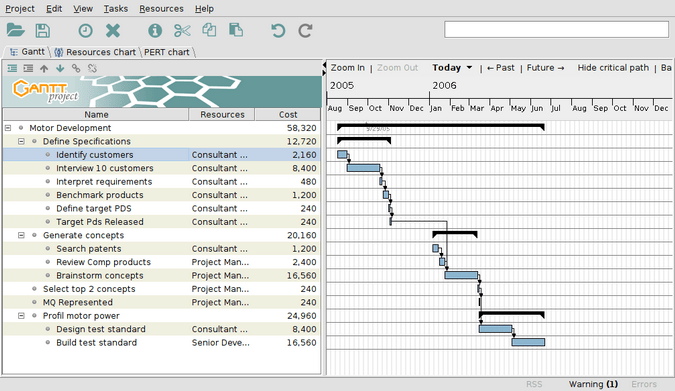Click the Zoom In button
Image resolution: width=675 pixels, height=391 pixels.
coord(347,68)
